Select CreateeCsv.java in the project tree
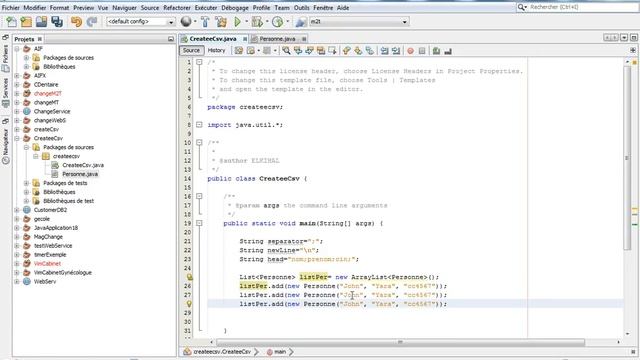This screenshot has height=360, width=640. (83, 165)
